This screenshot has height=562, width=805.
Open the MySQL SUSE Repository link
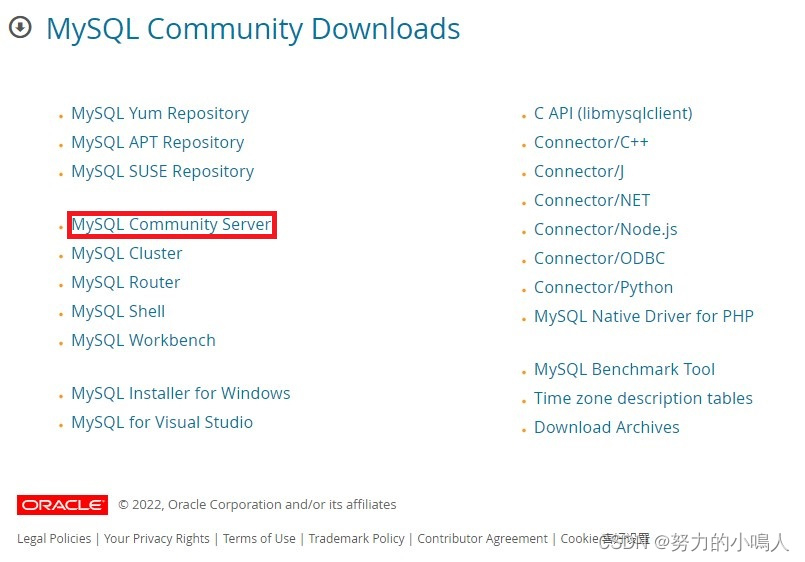[163, 171]
